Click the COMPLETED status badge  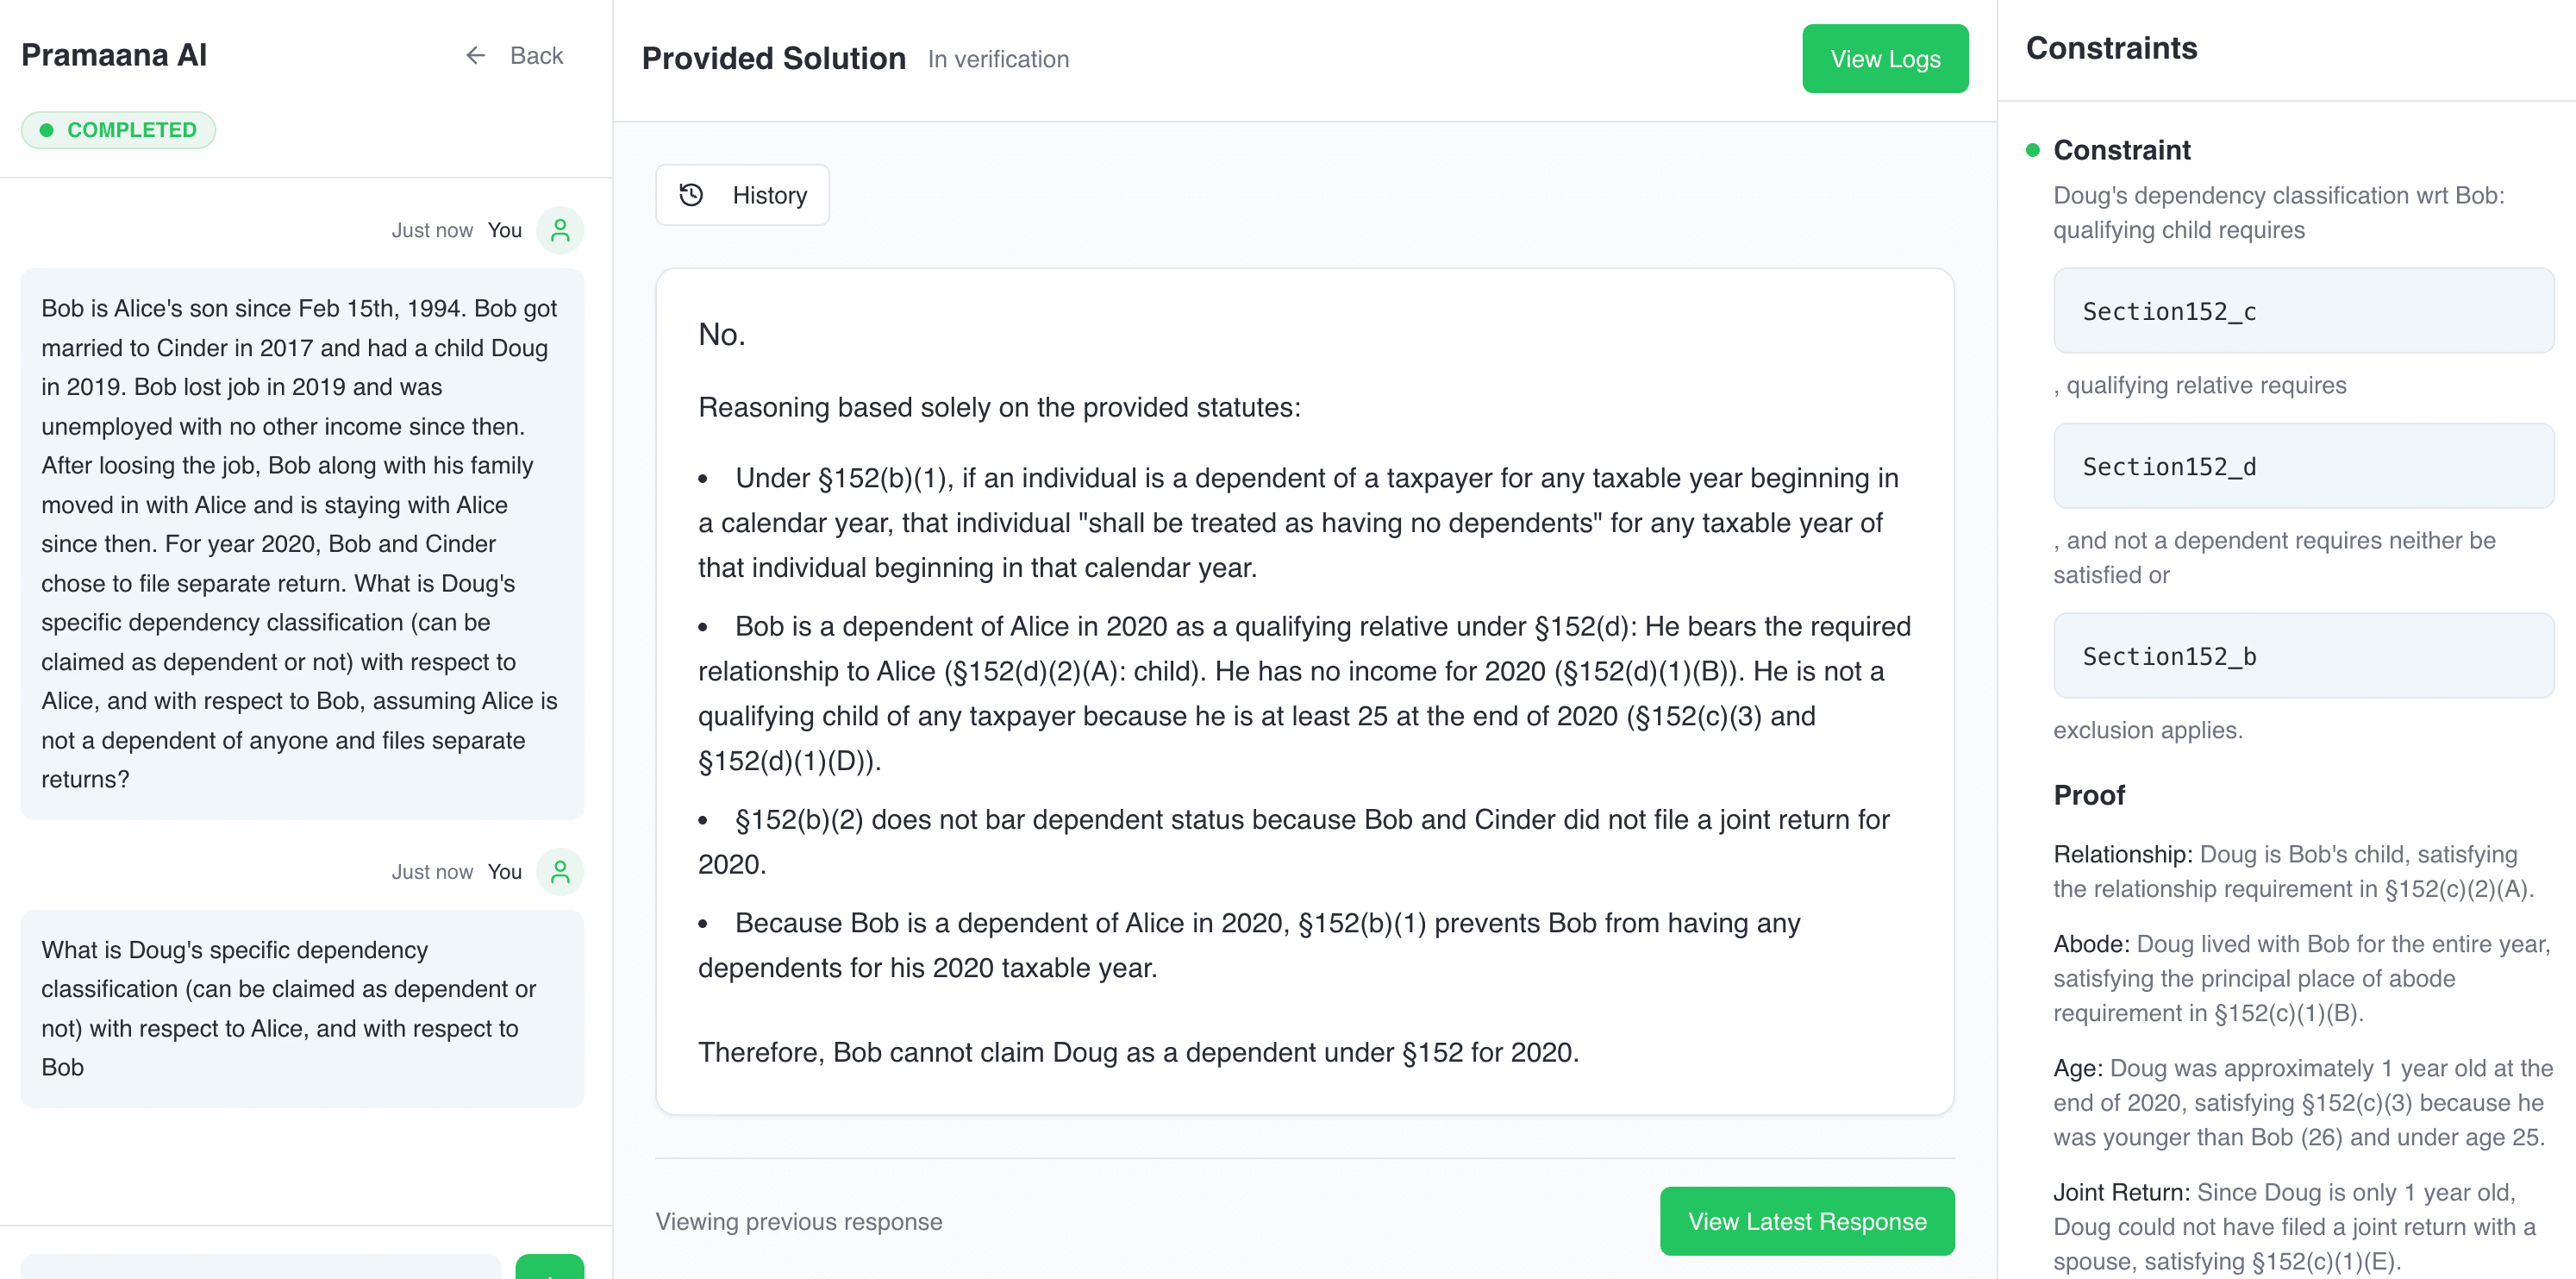(x=118, y=129)
